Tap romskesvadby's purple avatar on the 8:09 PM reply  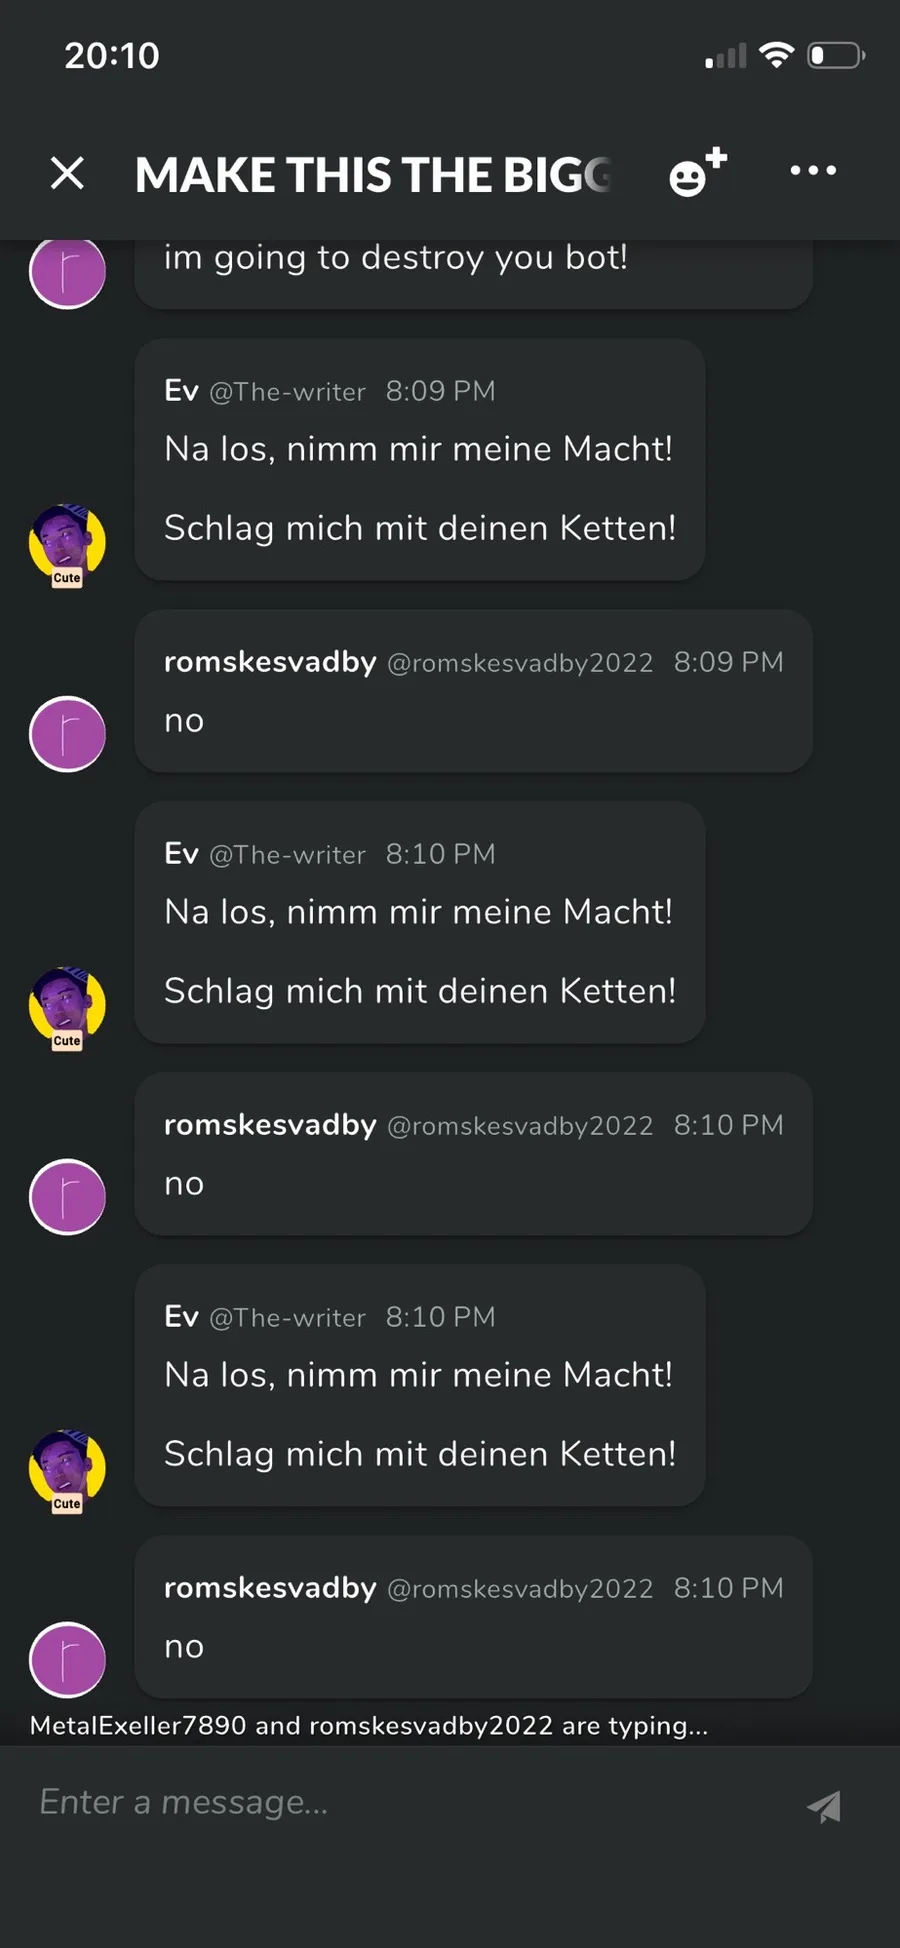[x=67, y=734]
